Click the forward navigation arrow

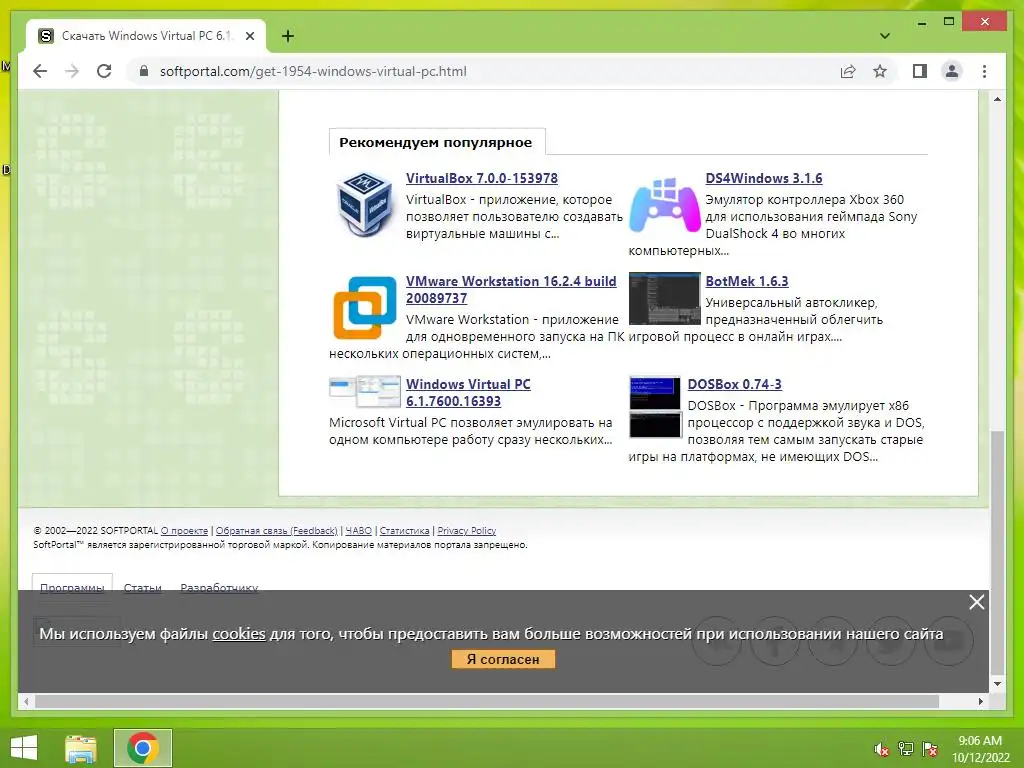[72, 71]
